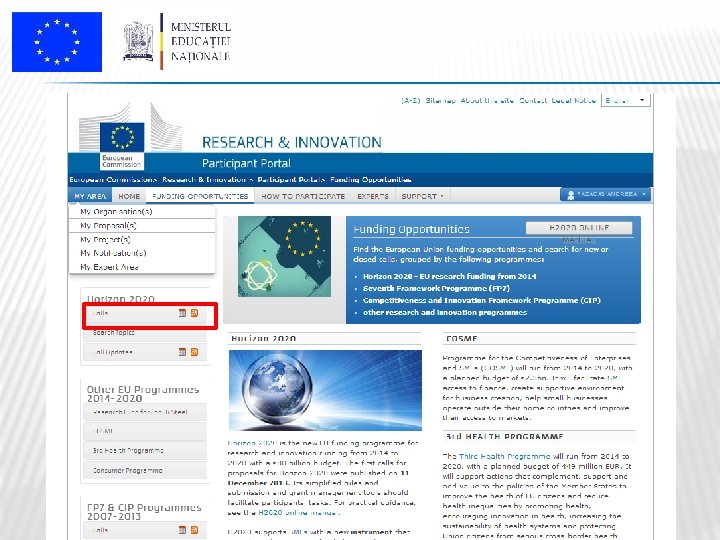Open other research and innovation programmes link

coord(445,312)
